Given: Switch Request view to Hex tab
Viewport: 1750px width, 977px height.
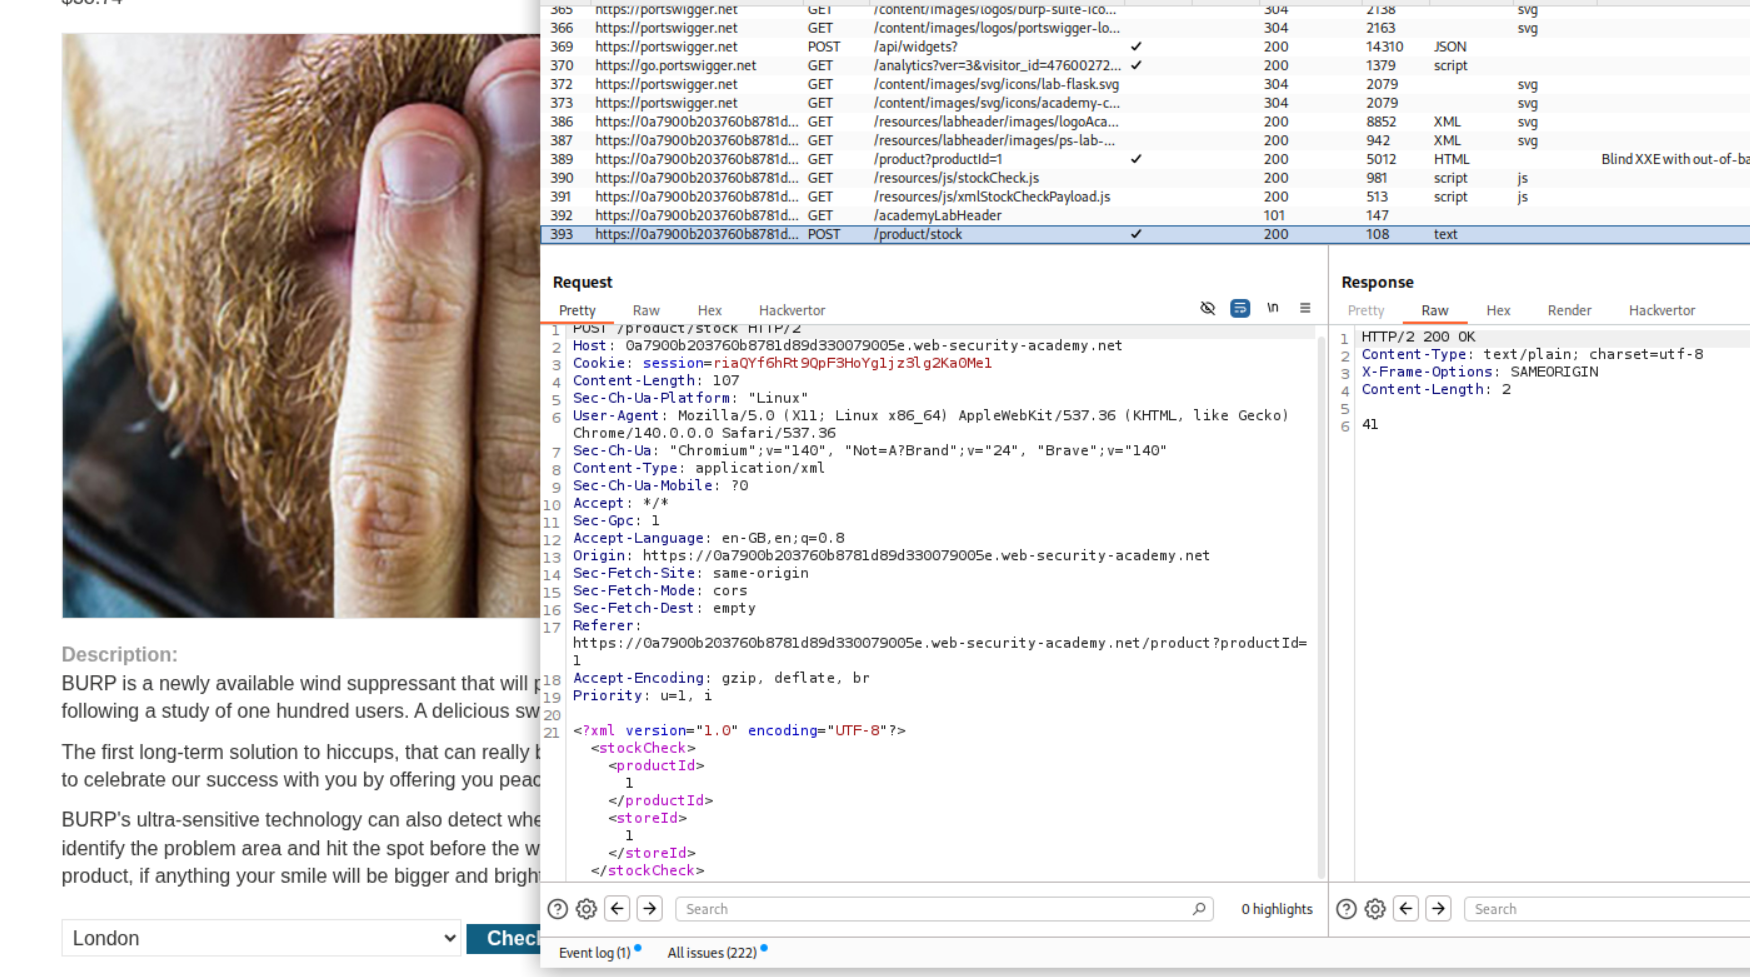Looking at the screenshot, I should 709,311.
